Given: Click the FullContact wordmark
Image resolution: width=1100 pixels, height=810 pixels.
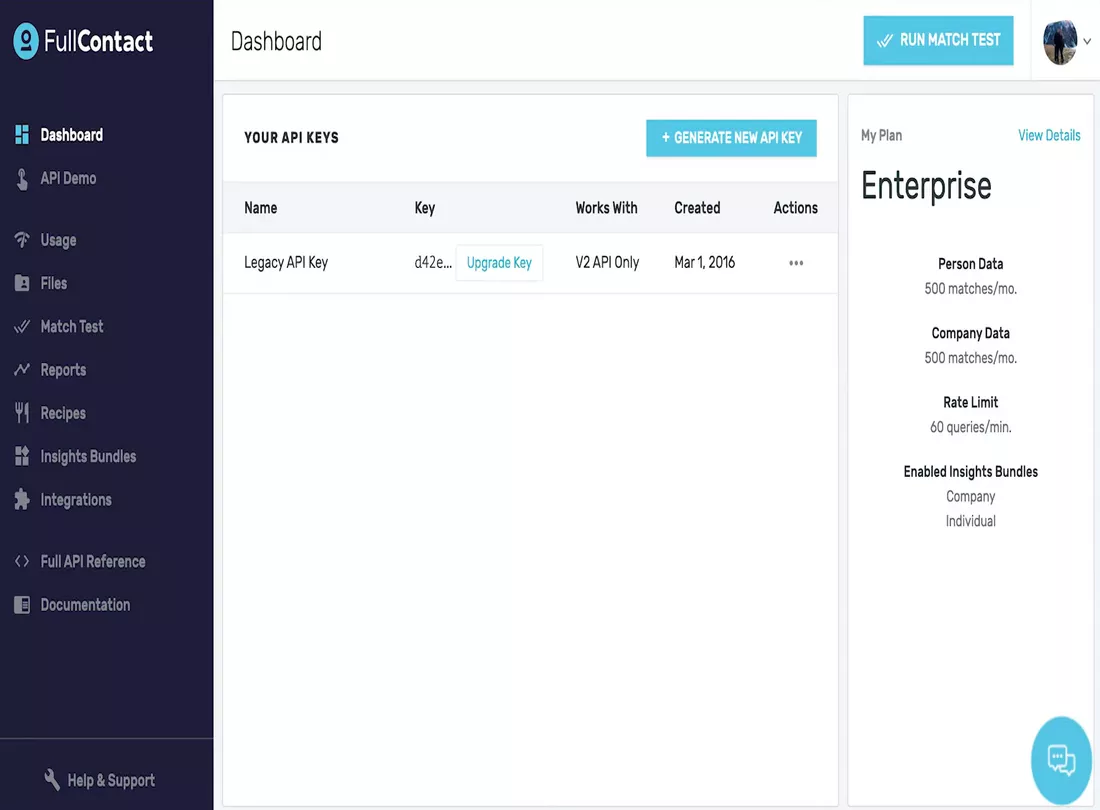Looking at the screenshot, I should (x=98, y=41).
